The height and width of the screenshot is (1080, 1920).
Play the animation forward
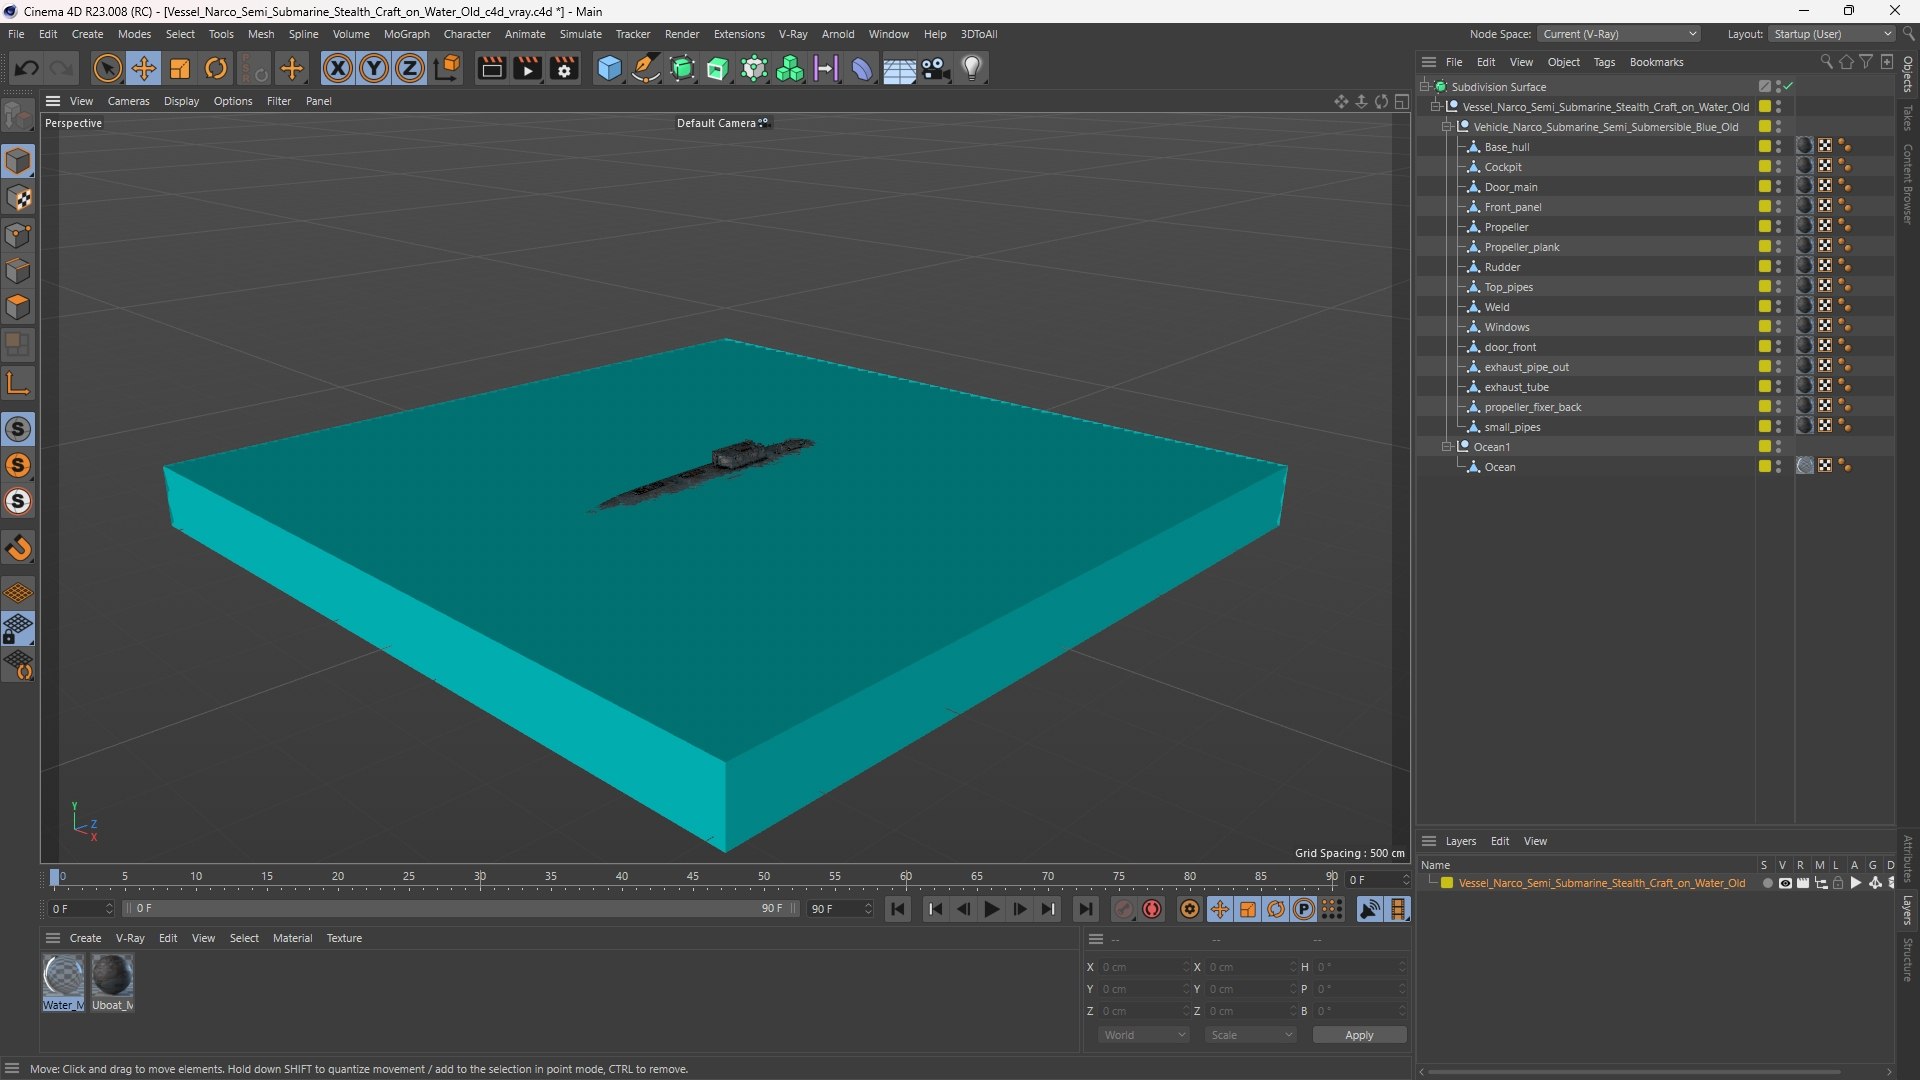(991, 909)
